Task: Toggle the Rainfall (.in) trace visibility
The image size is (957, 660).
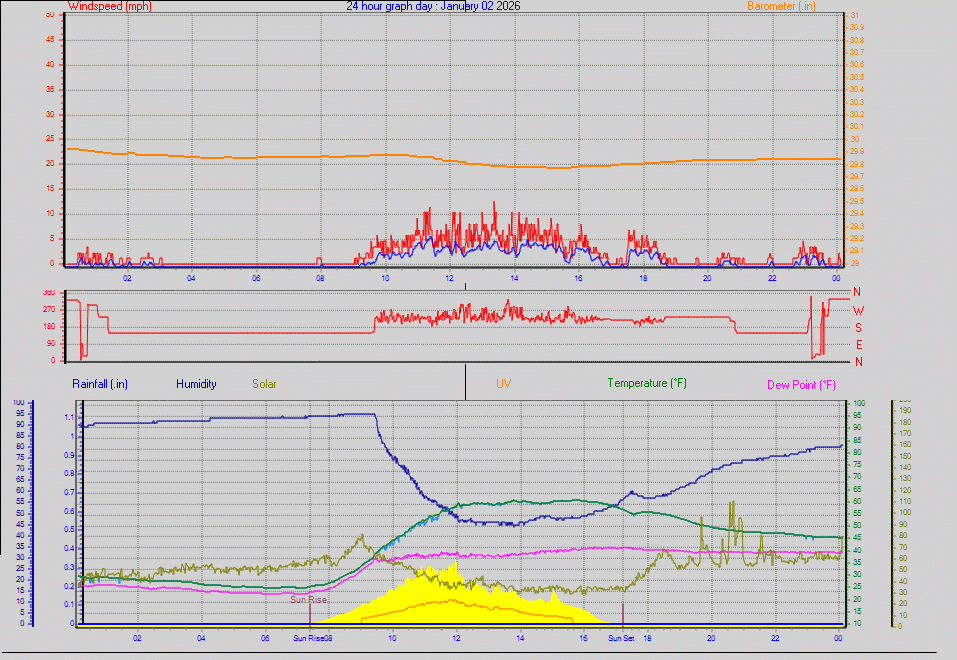Action: [x=99, y=383]
